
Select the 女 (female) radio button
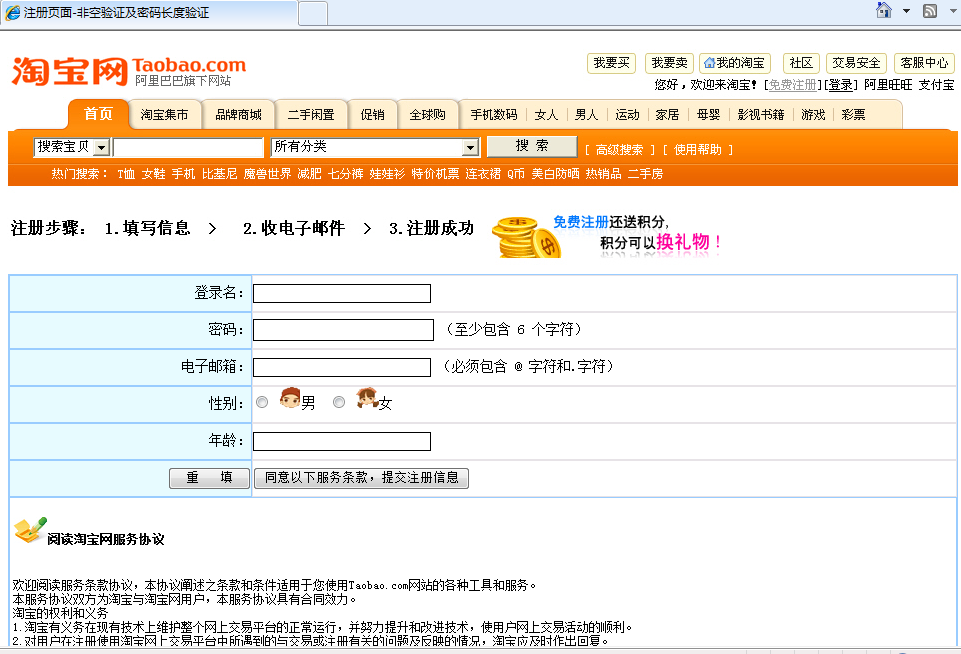[339, 402]
